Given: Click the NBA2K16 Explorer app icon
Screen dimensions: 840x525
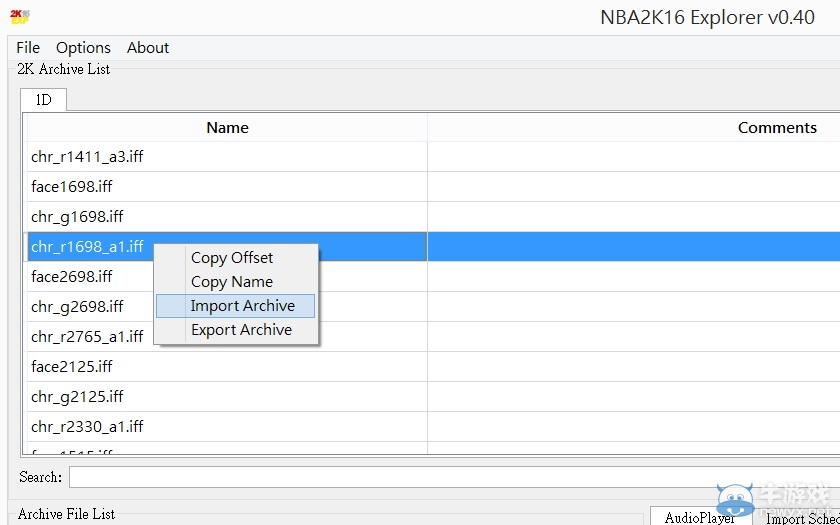Looking at the screenshot, I should point(20,17).
